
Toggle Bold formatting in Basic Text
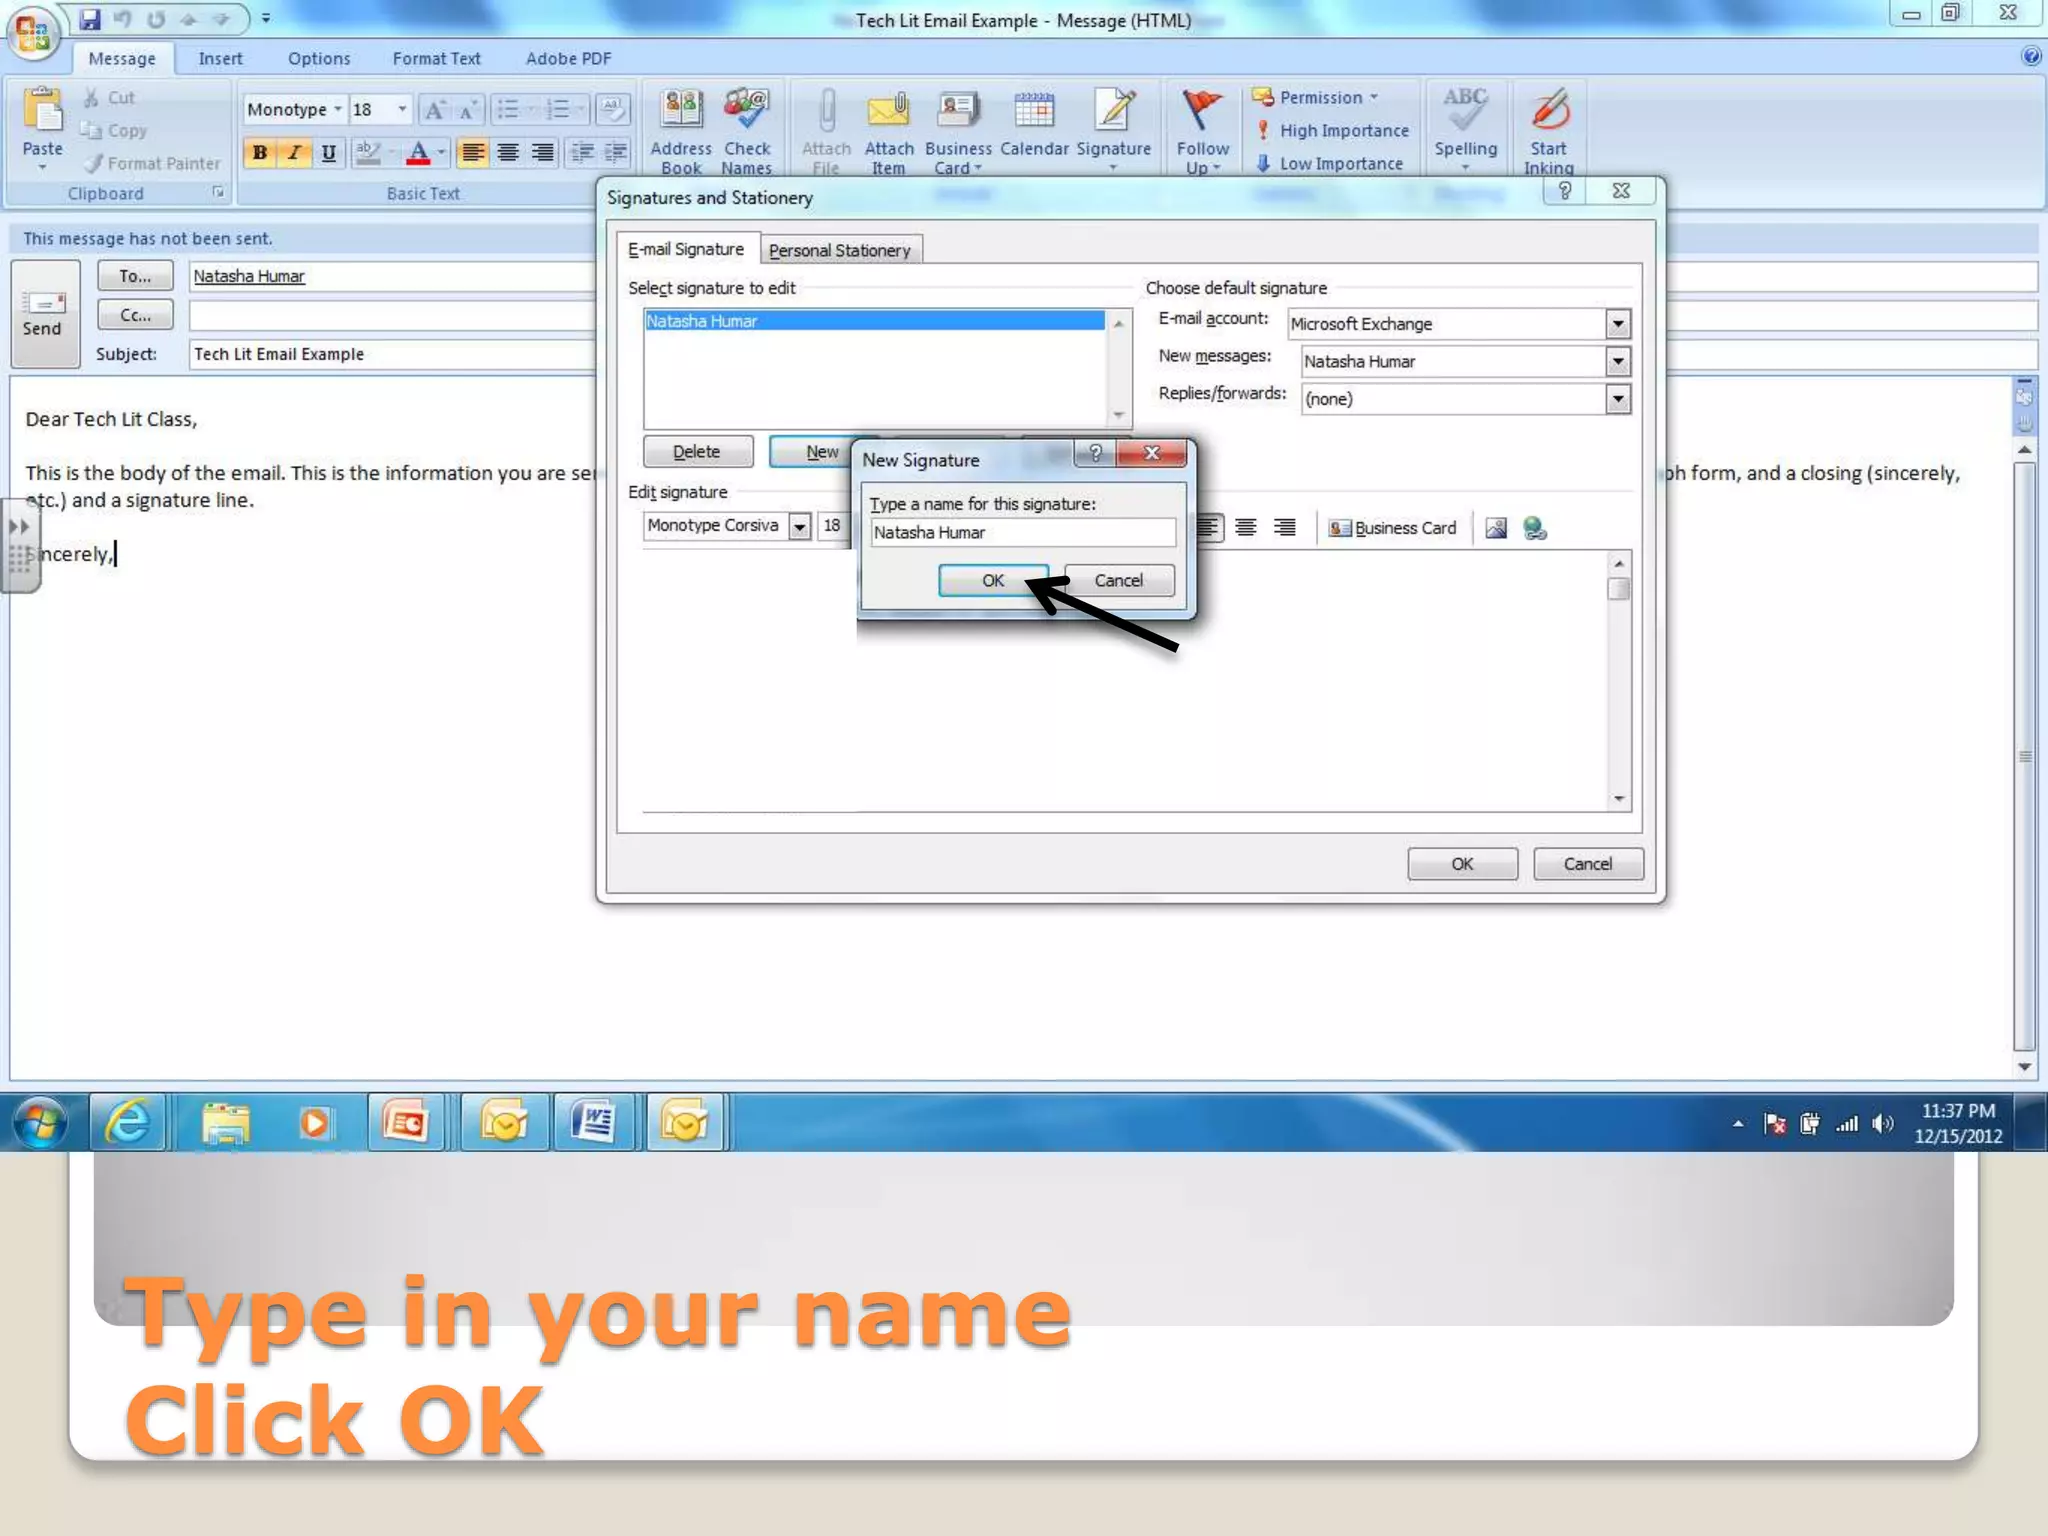(260, 152)
